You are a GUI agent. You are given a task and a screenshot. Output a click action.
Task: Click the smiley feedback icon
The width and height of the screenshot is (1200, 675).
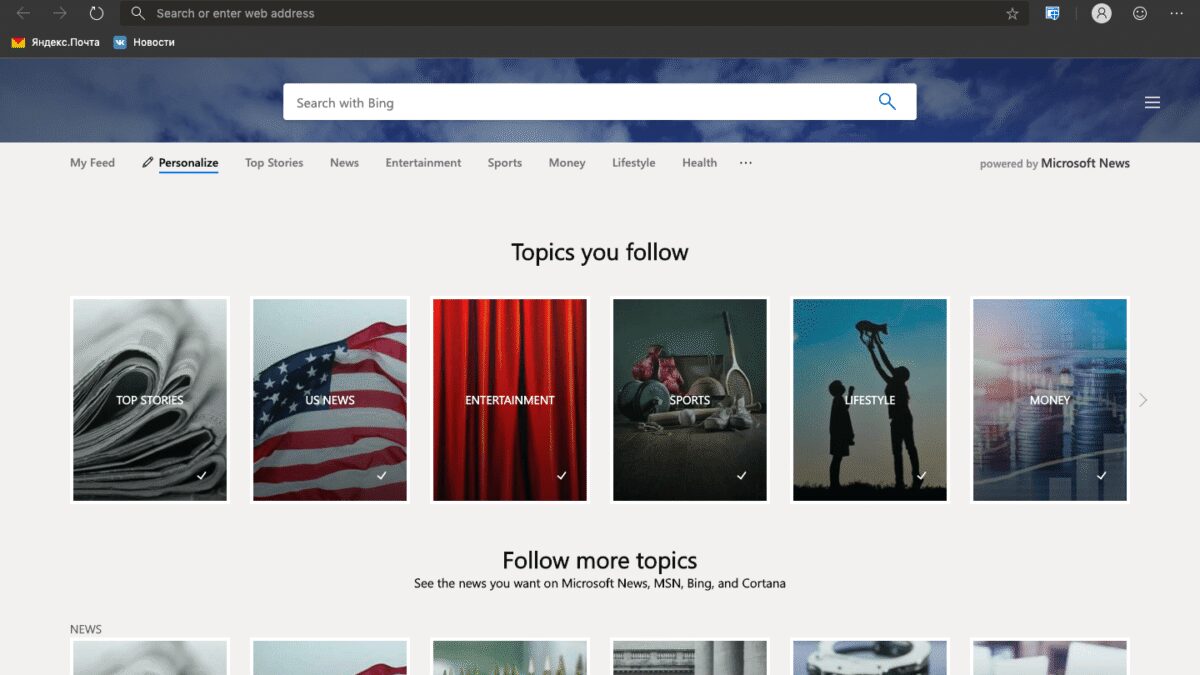[x=1140, y=13]
